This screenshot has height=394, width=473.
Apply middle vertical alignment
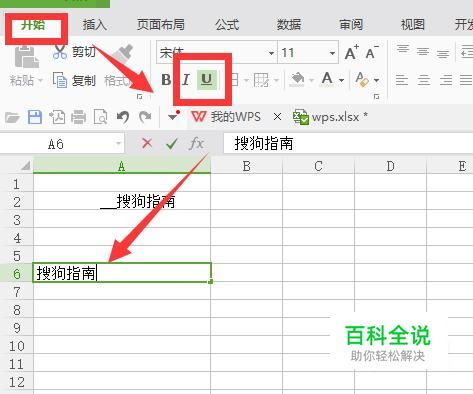point(423,52)
